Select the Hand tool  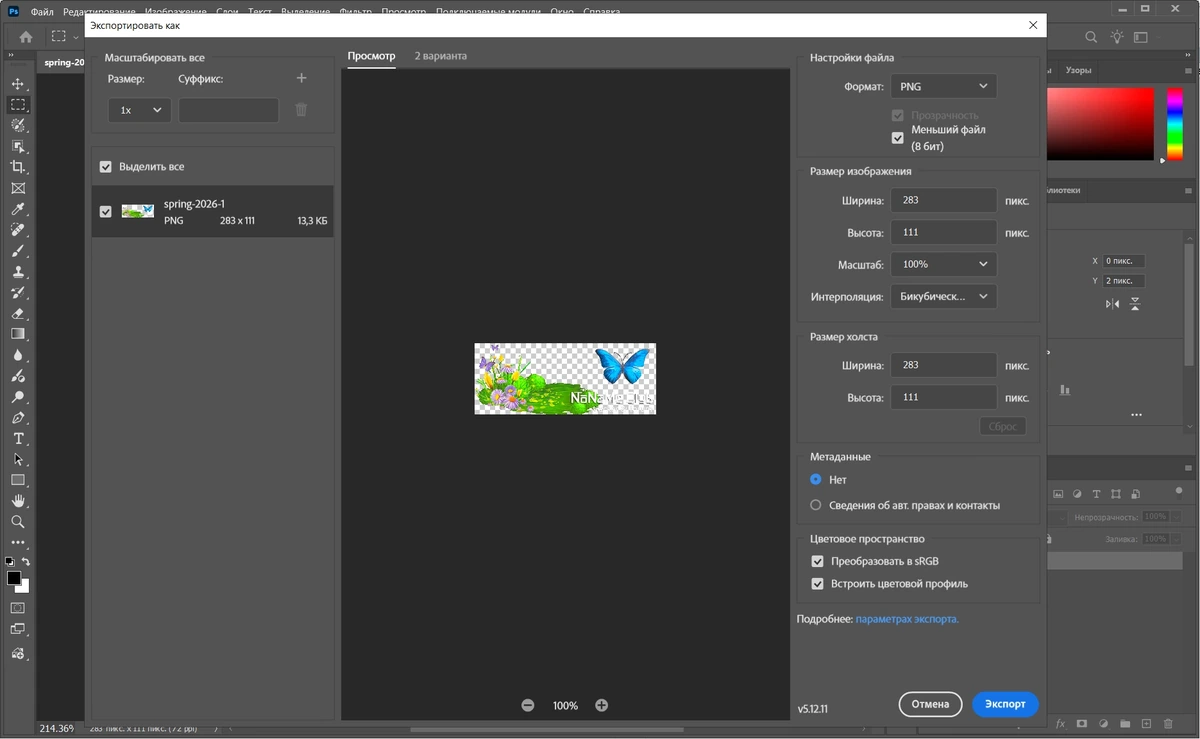tap(18, 501)
